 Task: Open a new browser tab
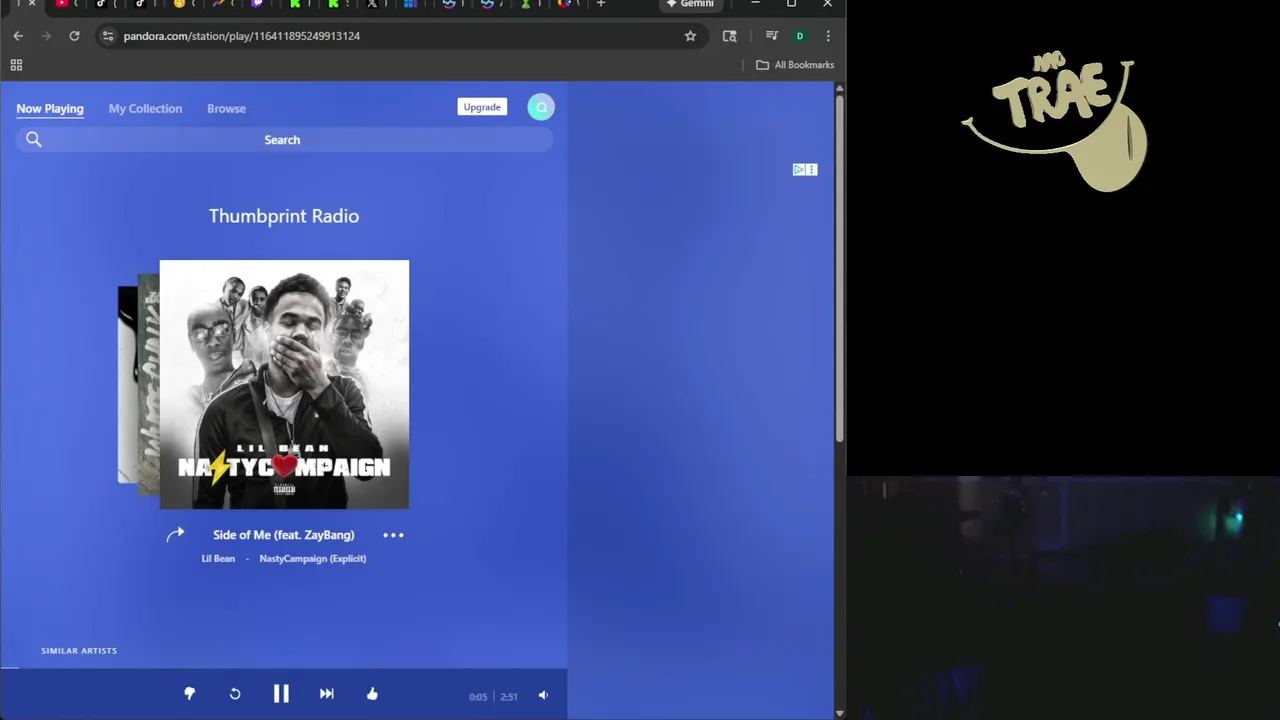(x=601, y=4)
